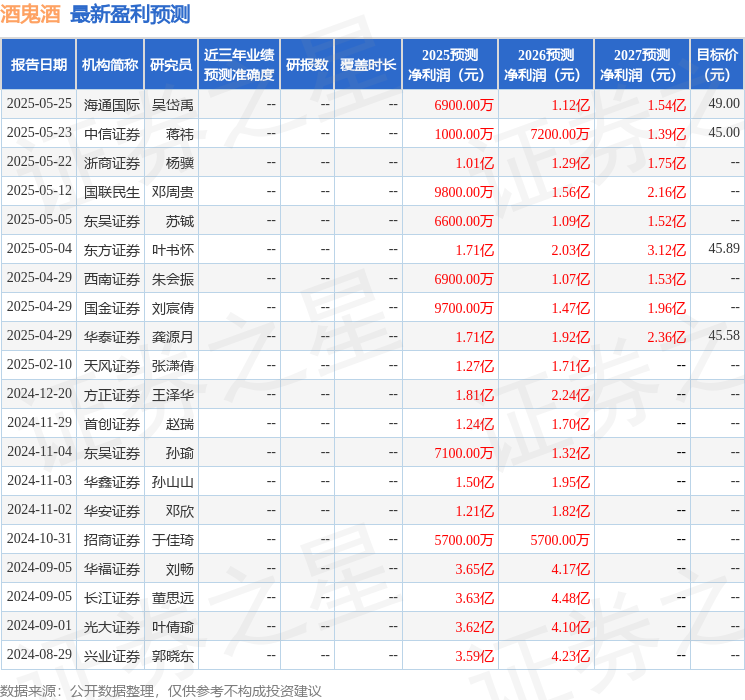745x700 pixels.
Task: Click the 研报数 column header
Action: 307,64
